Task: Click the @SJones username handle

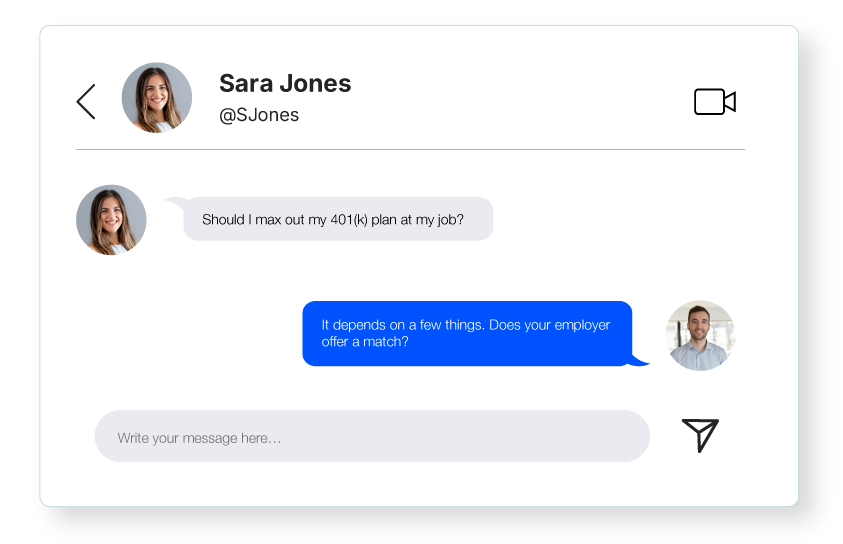Action: pos(259,115)
